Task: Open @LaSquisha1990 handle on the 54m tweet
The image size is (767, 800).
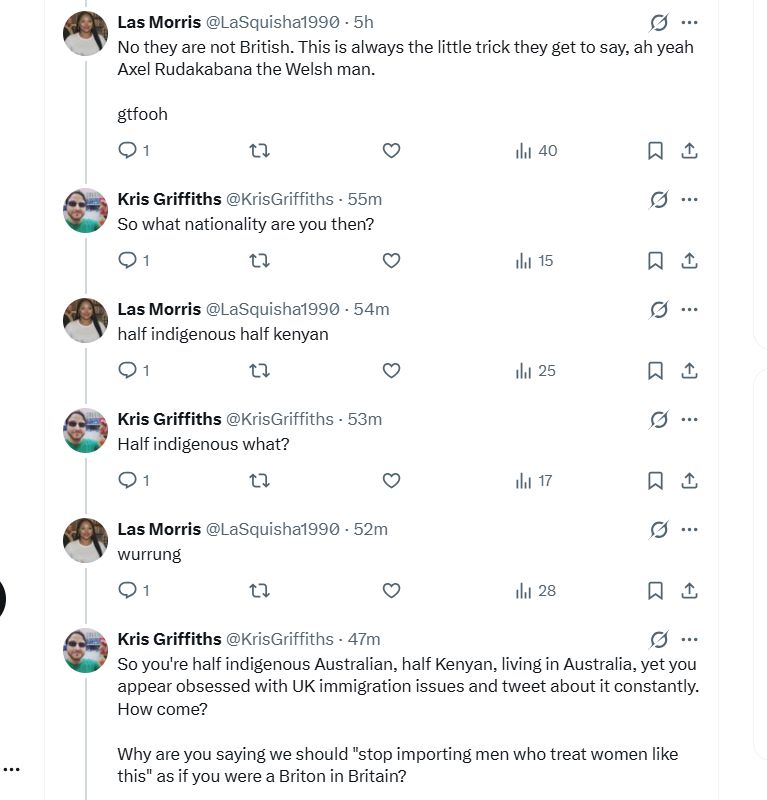Action: [x=273, y=309]
